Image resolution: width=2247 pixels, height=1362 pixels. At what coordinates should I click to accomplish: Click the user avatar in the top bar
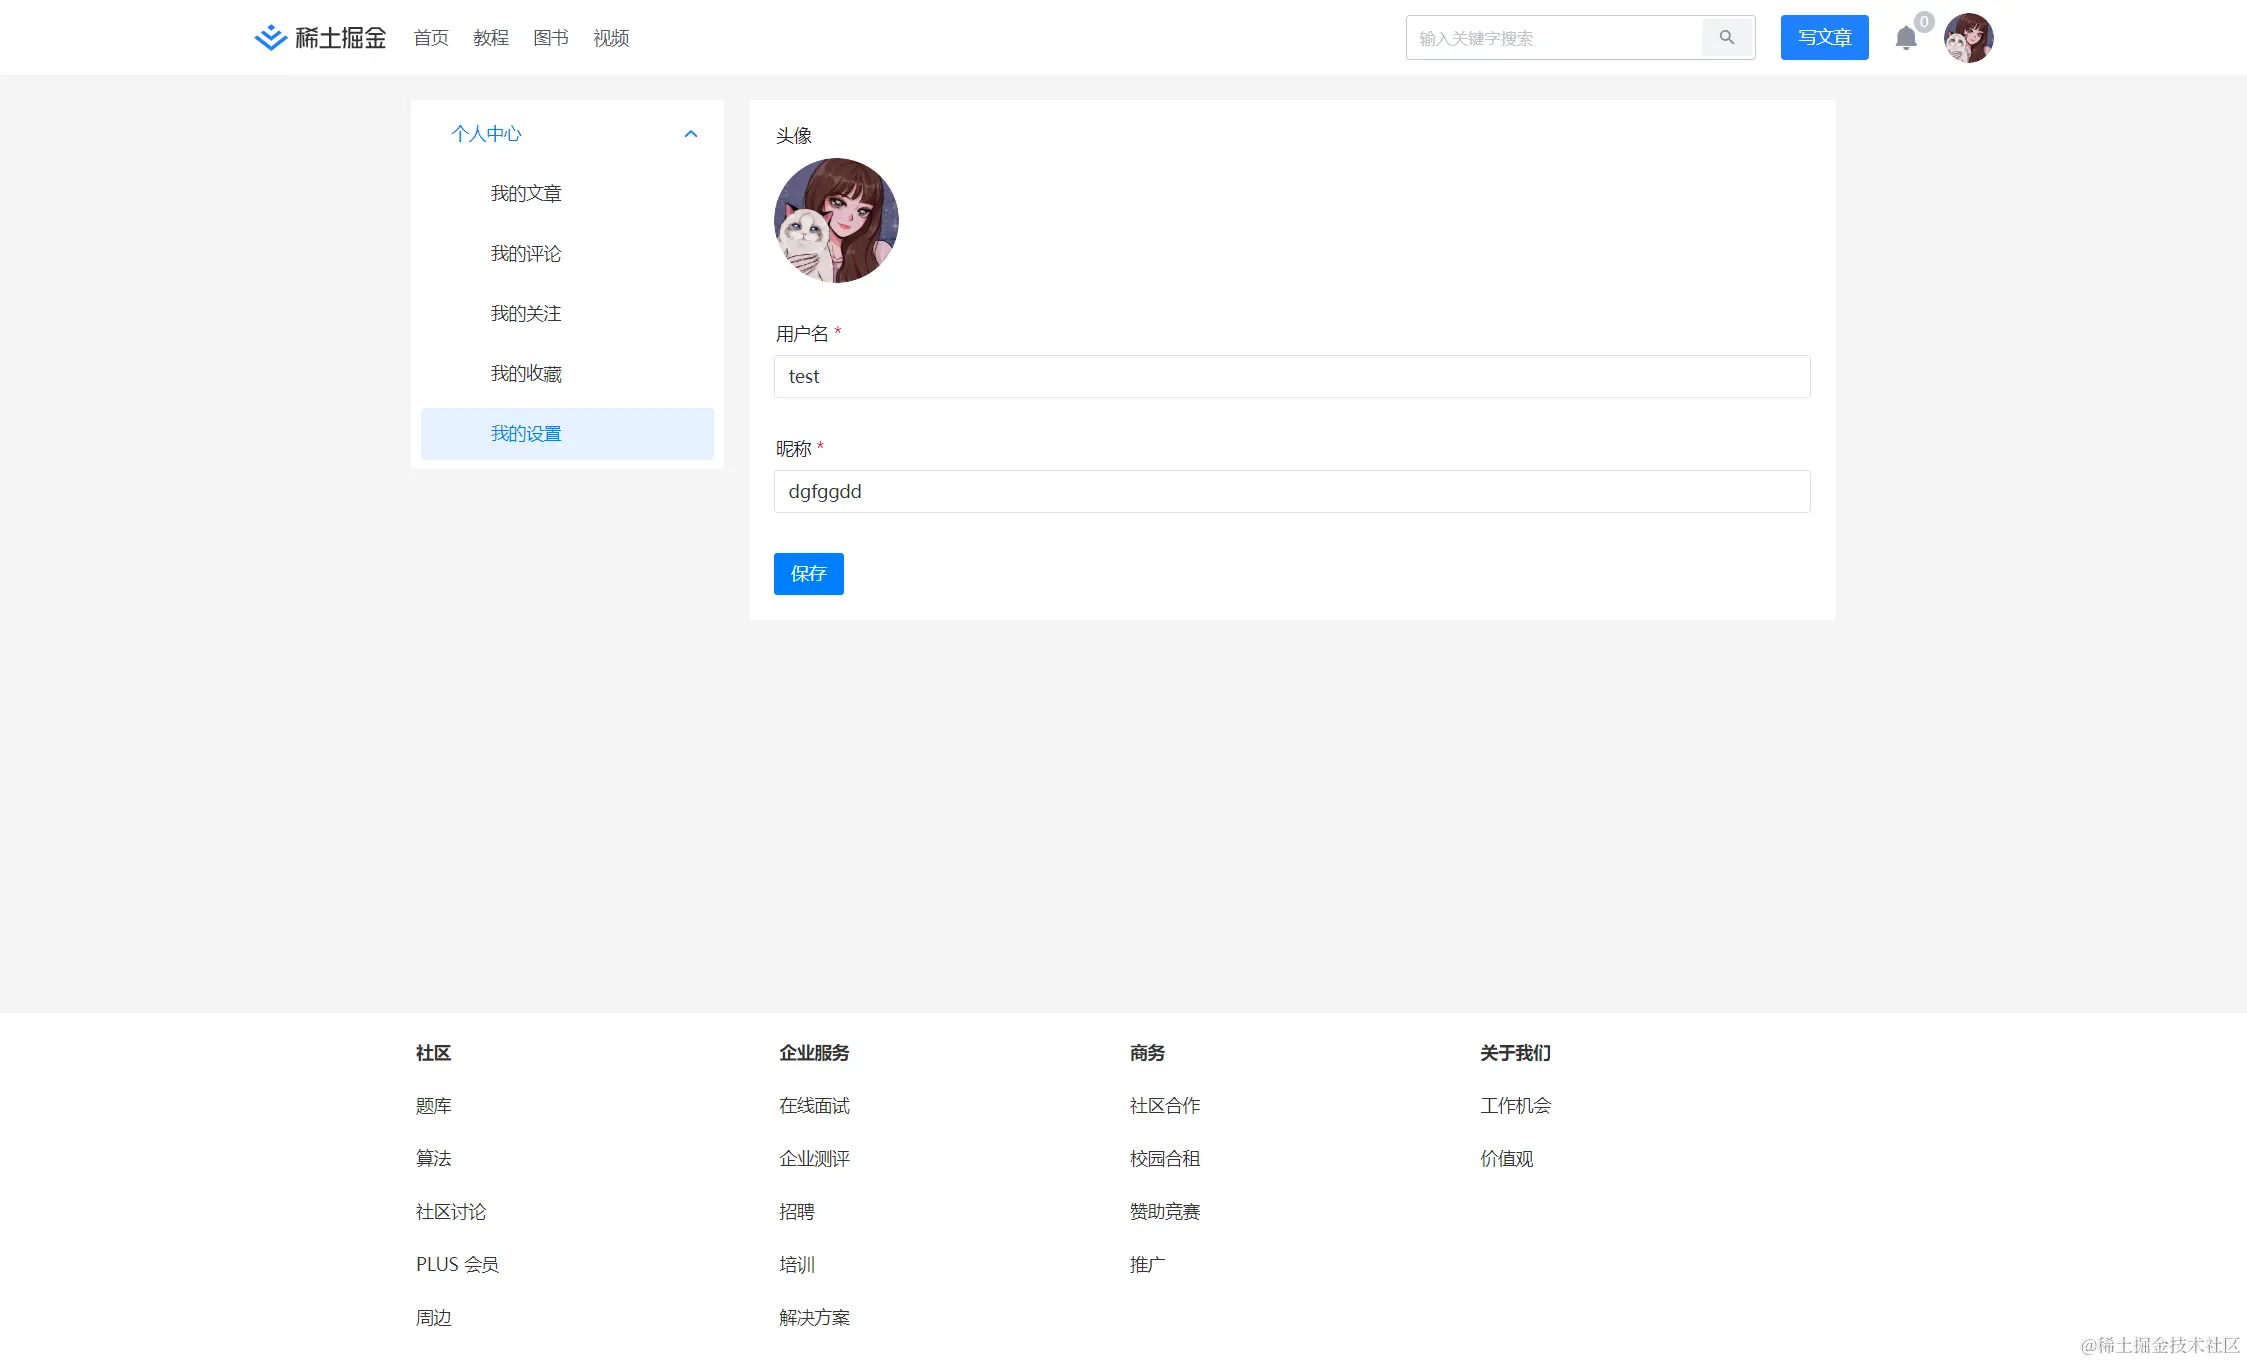[1967, 37]
